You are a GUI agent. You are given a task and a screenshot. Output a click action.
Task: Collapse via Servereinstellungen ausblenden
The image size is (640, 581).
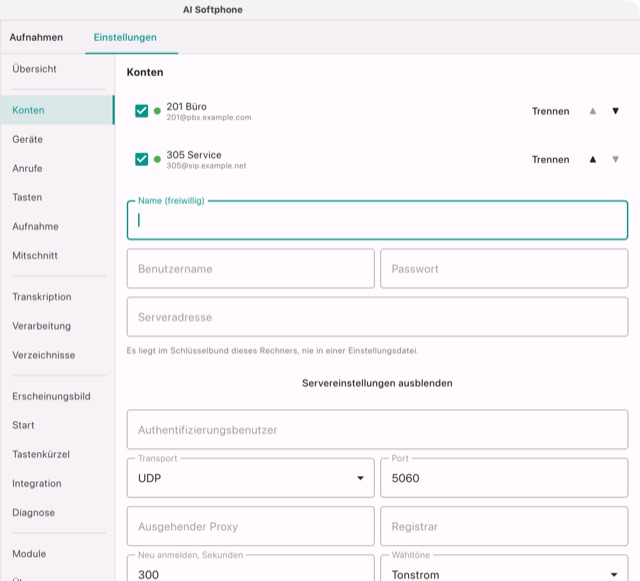(377, 383)
